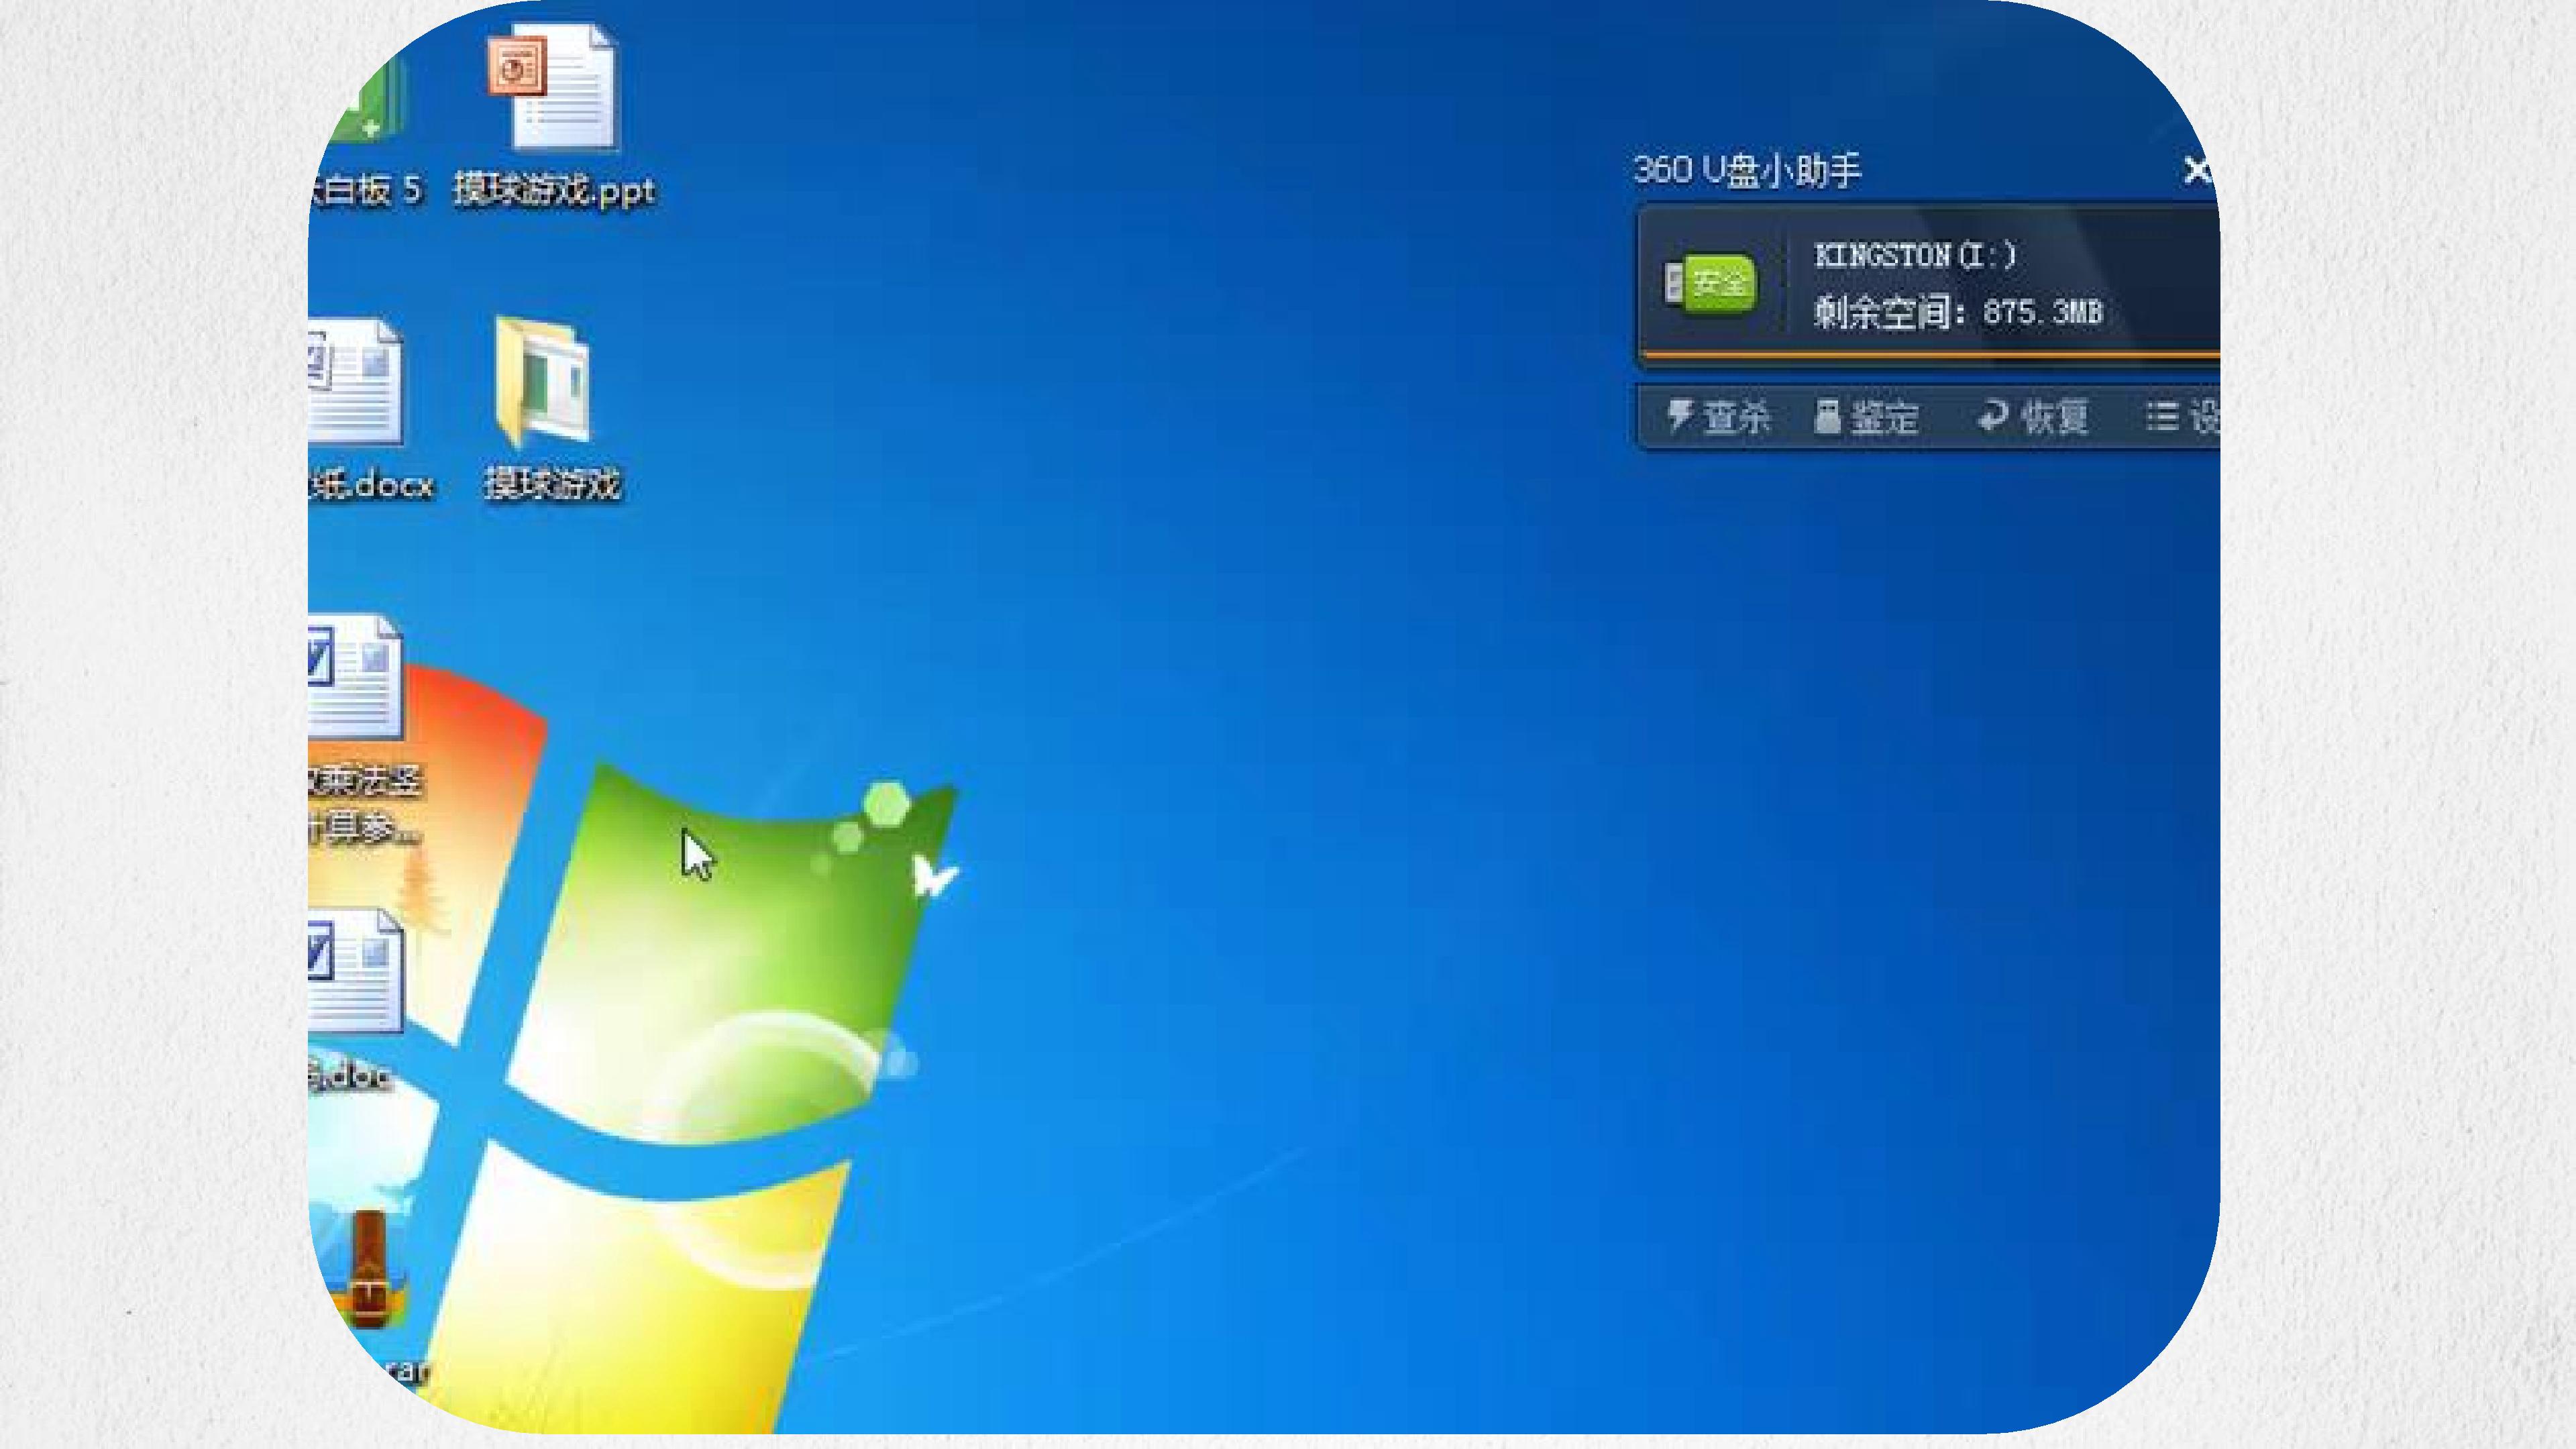The width and height of the screenshot is (2576, 1449).
Task: Click the 剩余空间: 875.3MB free space text
Action: (x=1958, y=312)
